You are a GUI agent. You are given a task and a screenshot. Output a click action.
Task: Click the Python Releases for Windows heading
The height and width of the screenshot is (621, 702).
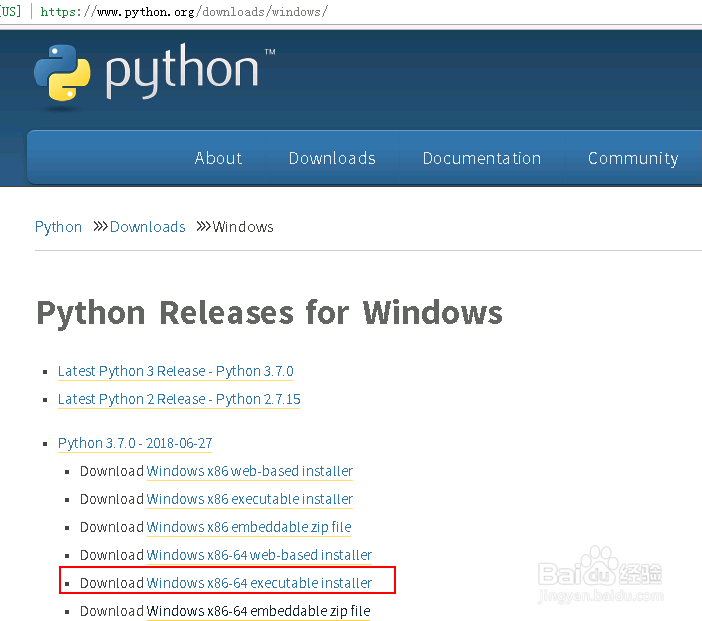coord(270,313)
